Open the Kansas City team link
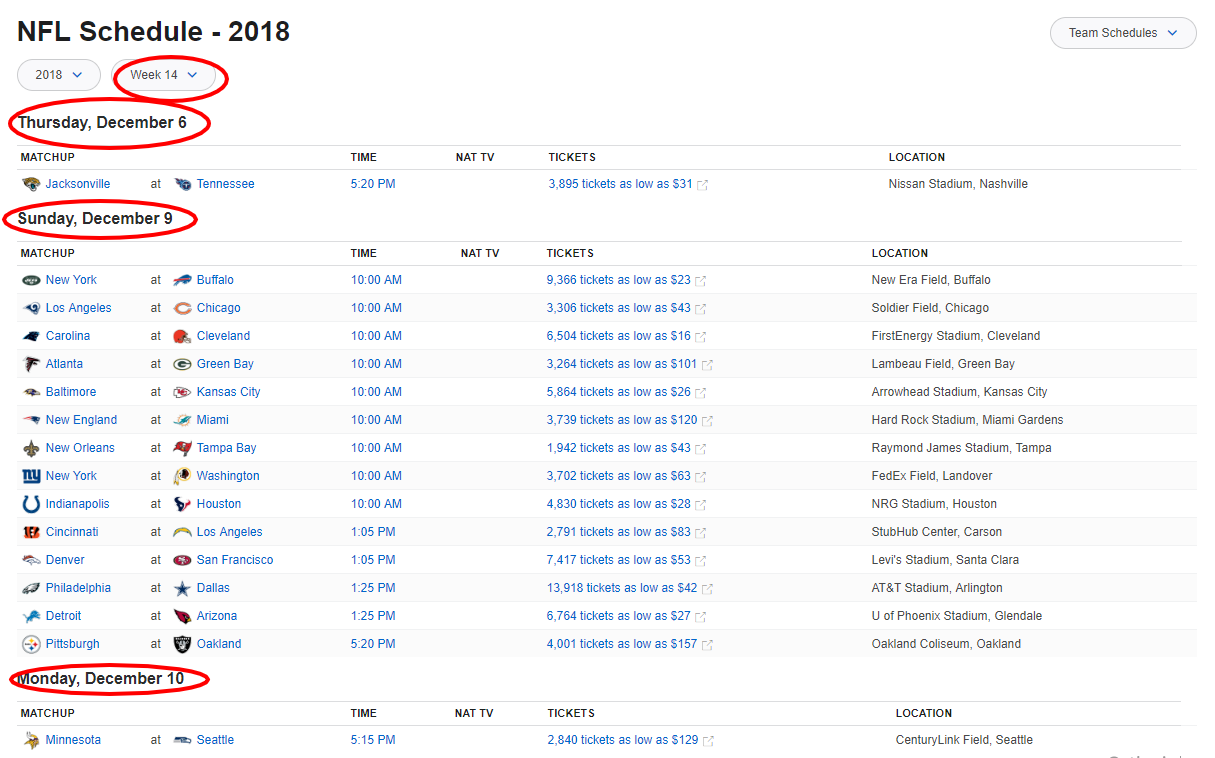Screen dimensions: 1215x758 point(228,392)
